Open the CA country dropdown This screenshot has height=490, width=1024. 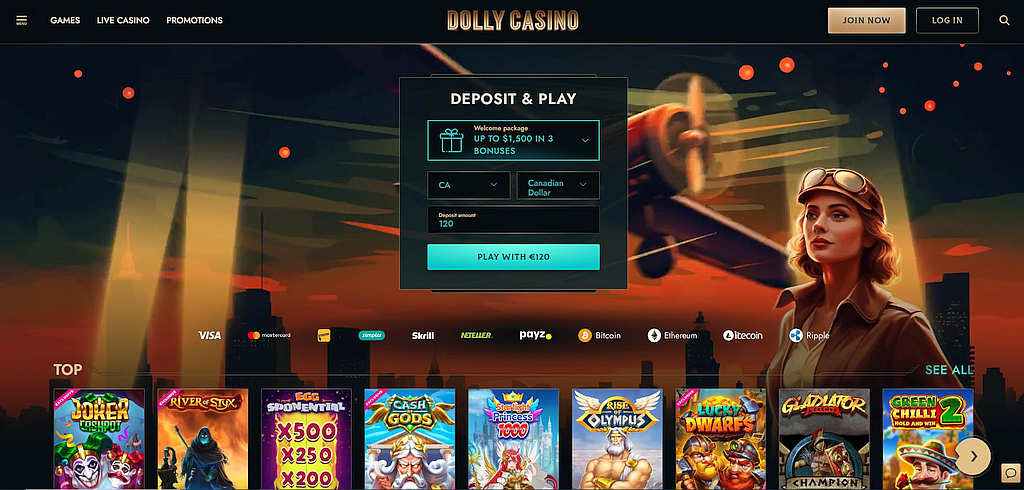[469, 186]
